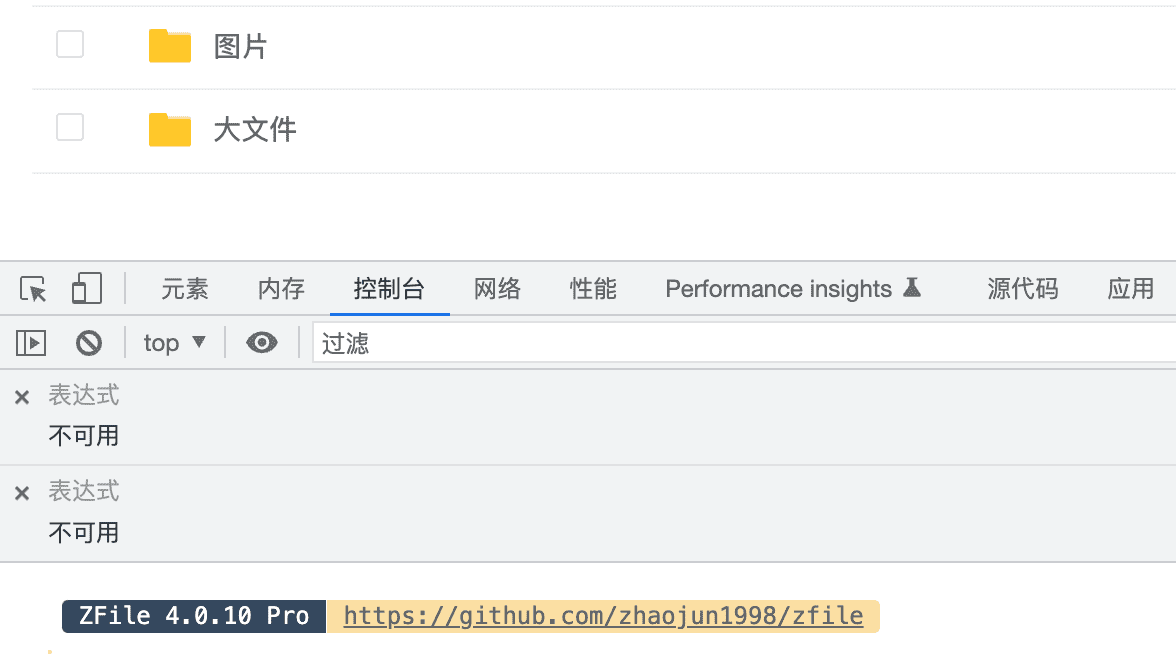Image resolution: width=1176 pixels, height=672 pixels.
Task: Open the 大文件 folder name
Action: click(x=255, y=130)
